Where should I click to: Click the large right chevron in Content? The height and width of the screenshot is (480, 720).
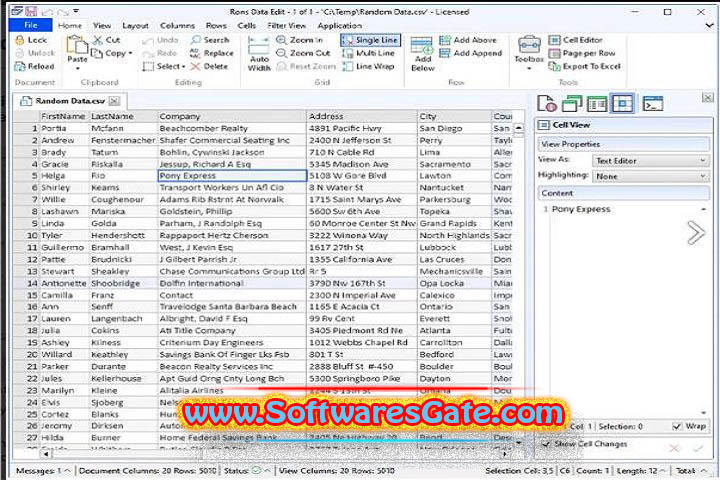tap(696, 232)
